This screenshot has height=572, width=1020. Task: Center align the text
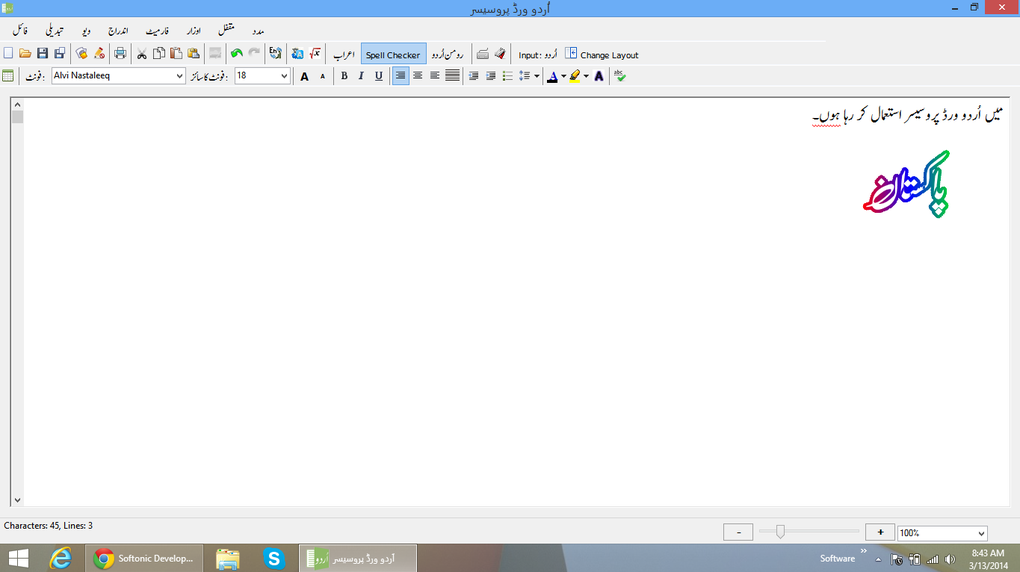(x=418, y=76)
